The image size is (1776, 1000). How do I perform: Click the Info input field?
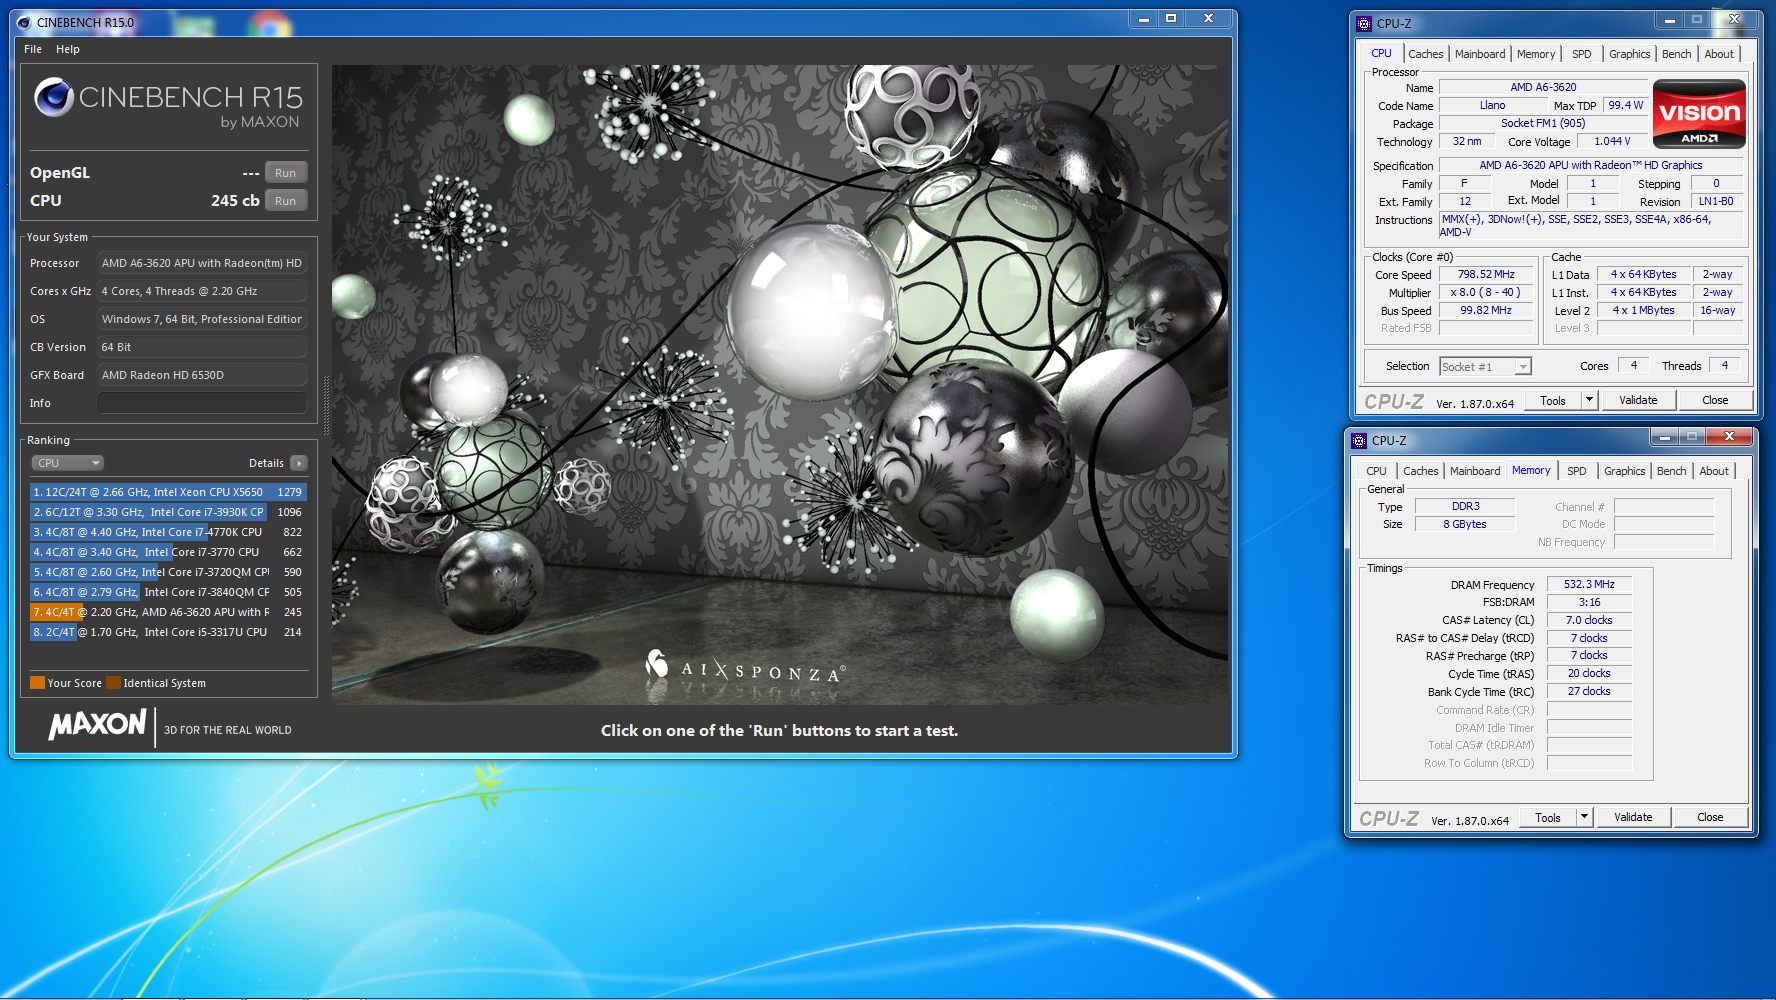coord(202,403)
